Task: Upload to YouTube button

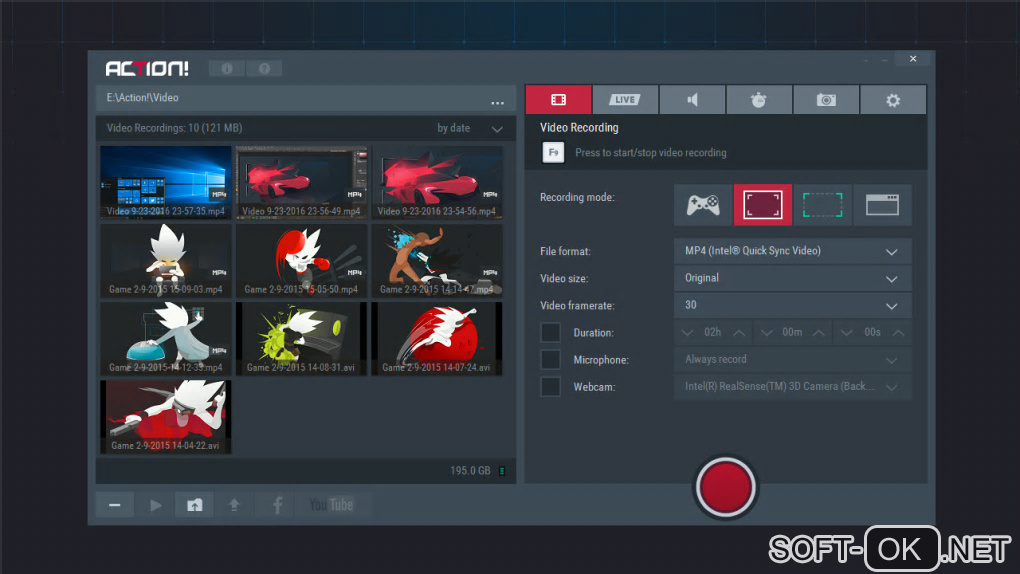Action: [x=331, y=505]
